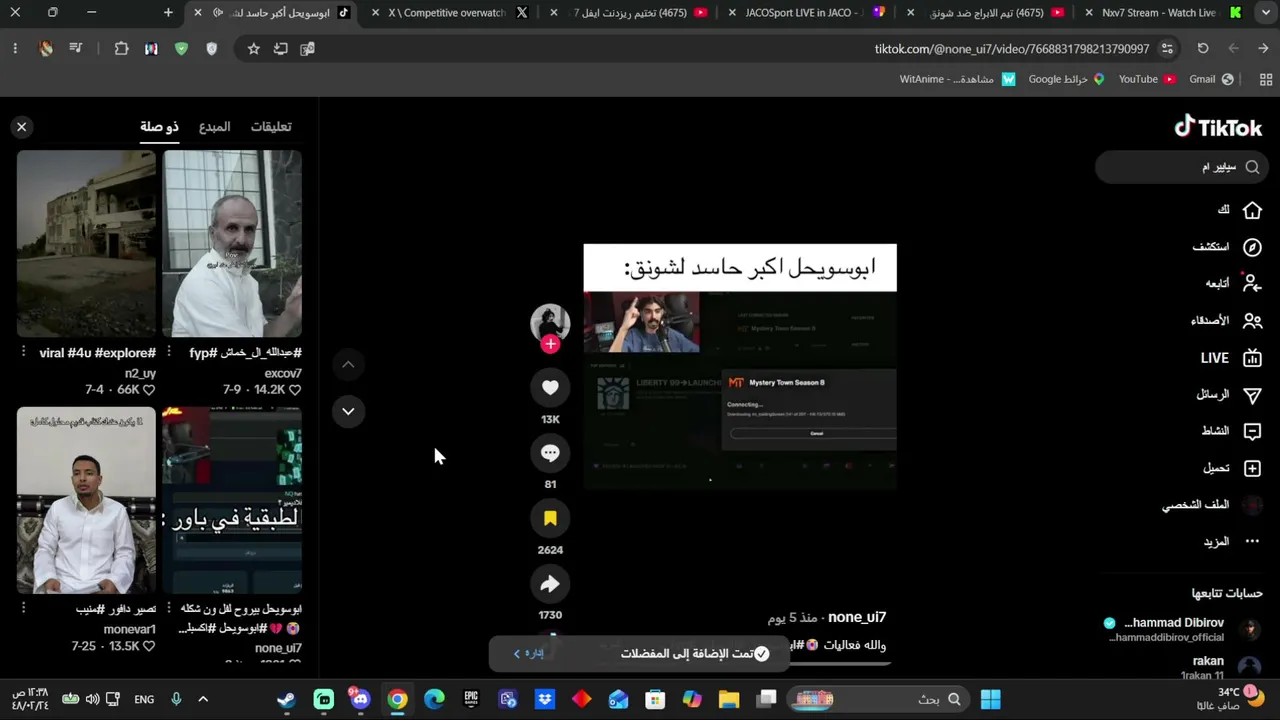Open the LIVE section in sidebar
1280x720 pixels.
(x=1231, y=358)
